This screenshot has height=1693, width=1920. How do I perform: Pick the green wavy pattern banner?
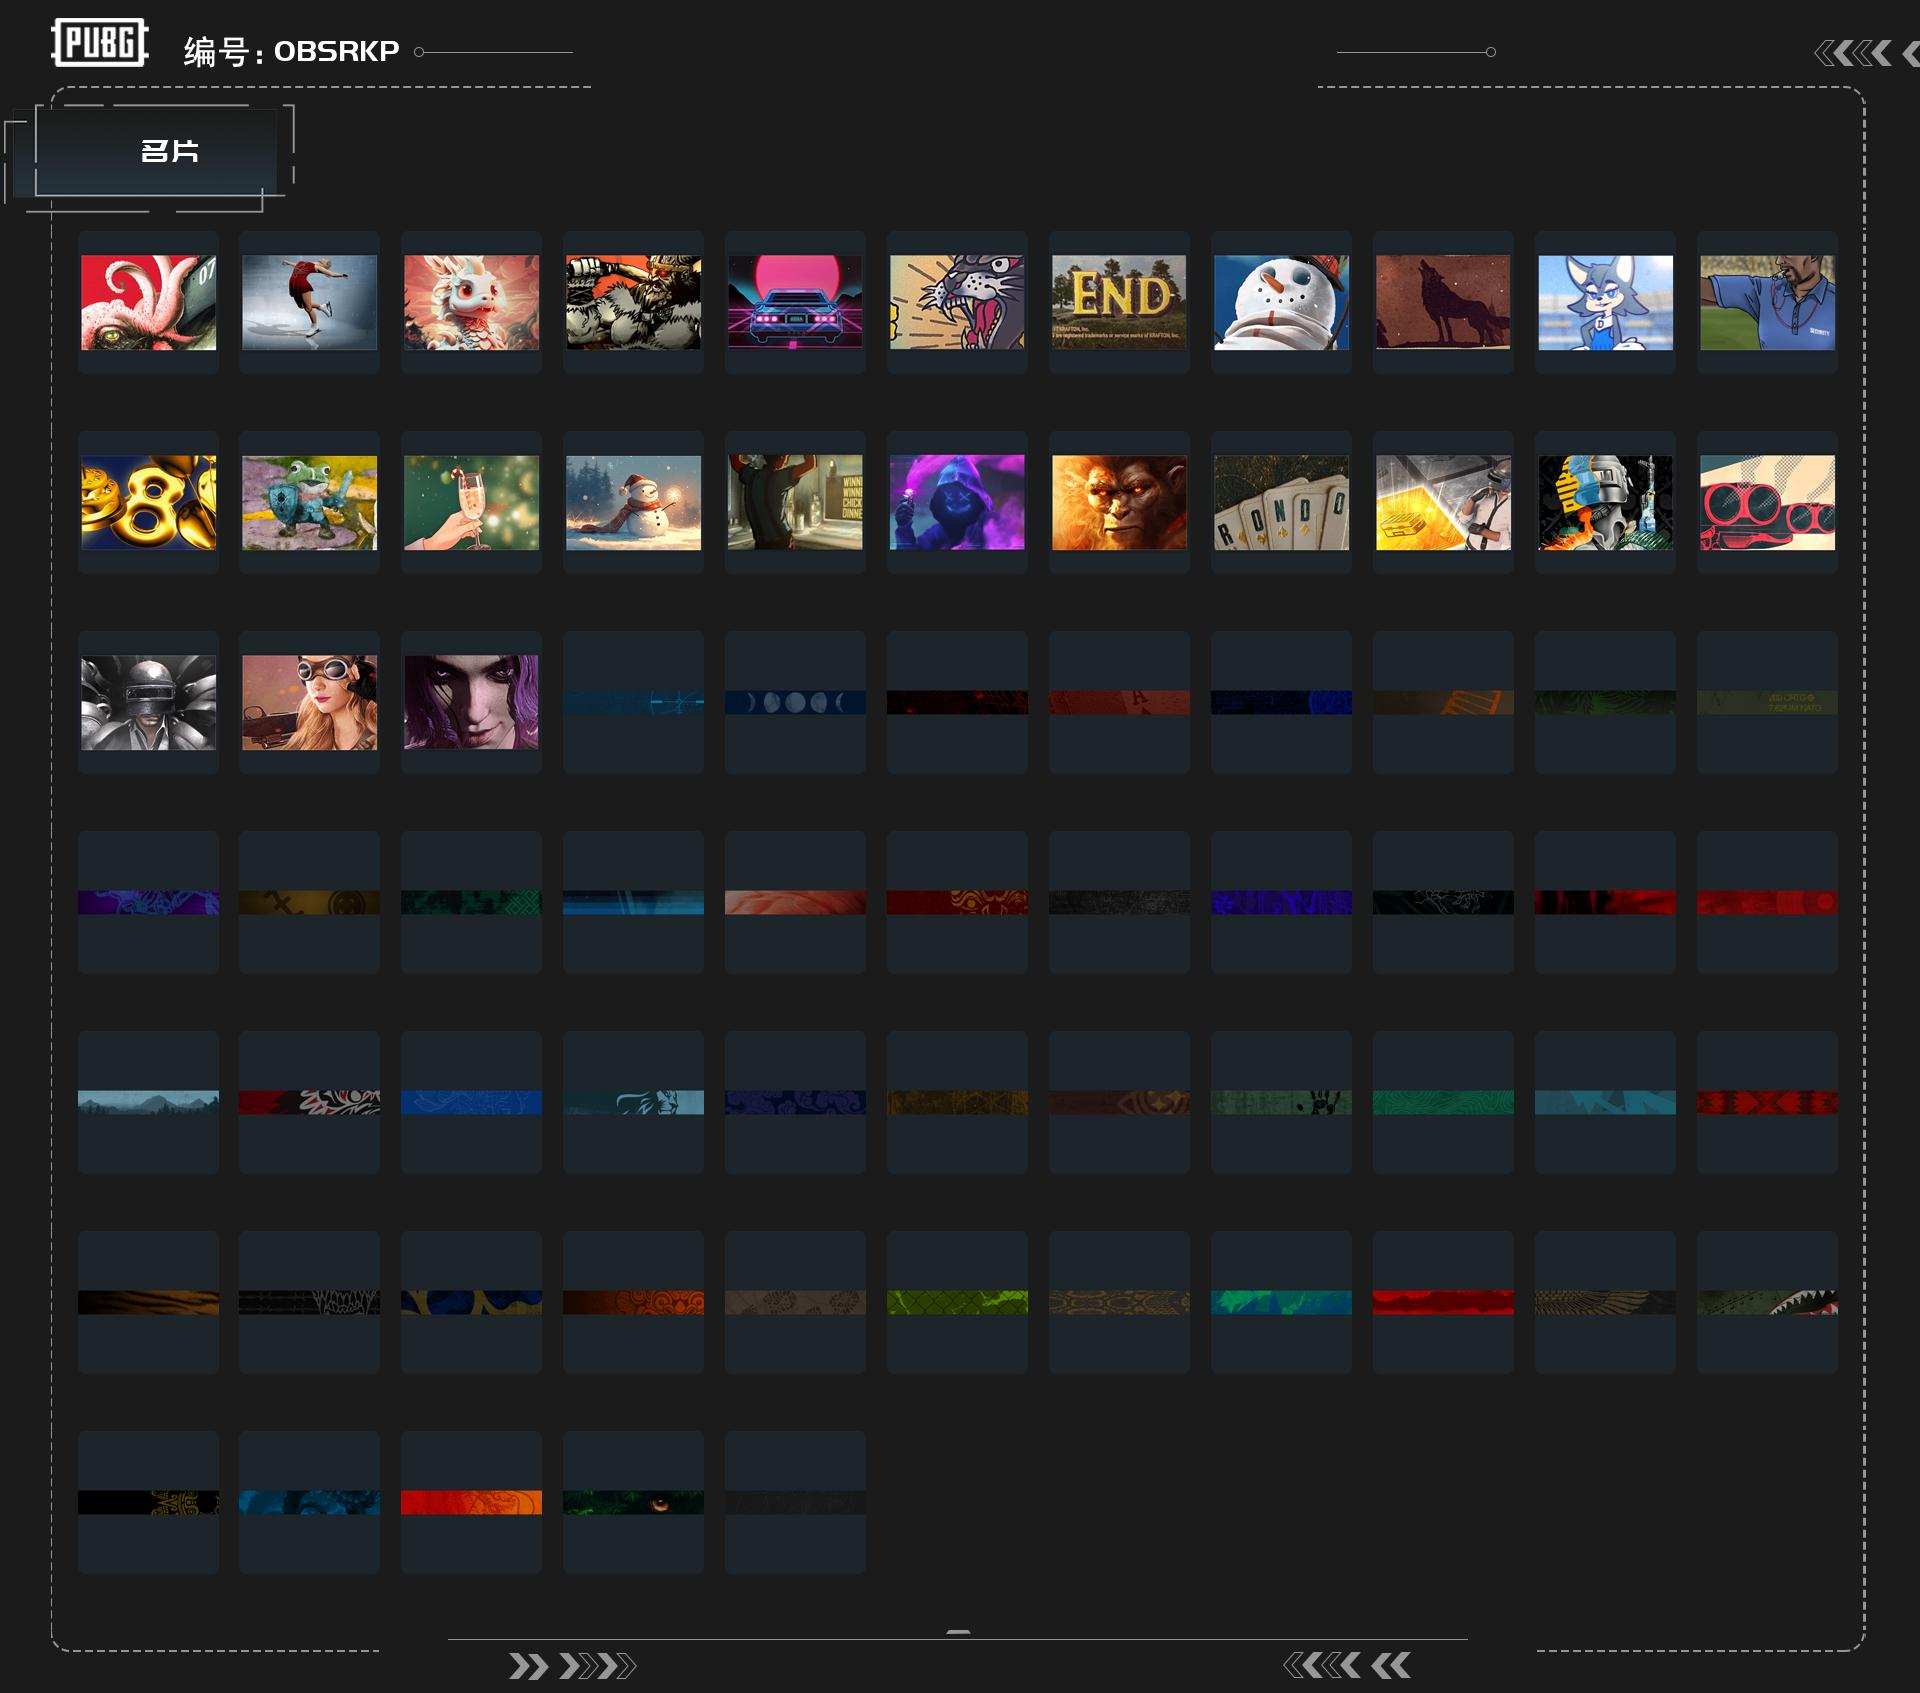click(1443, 1102)
